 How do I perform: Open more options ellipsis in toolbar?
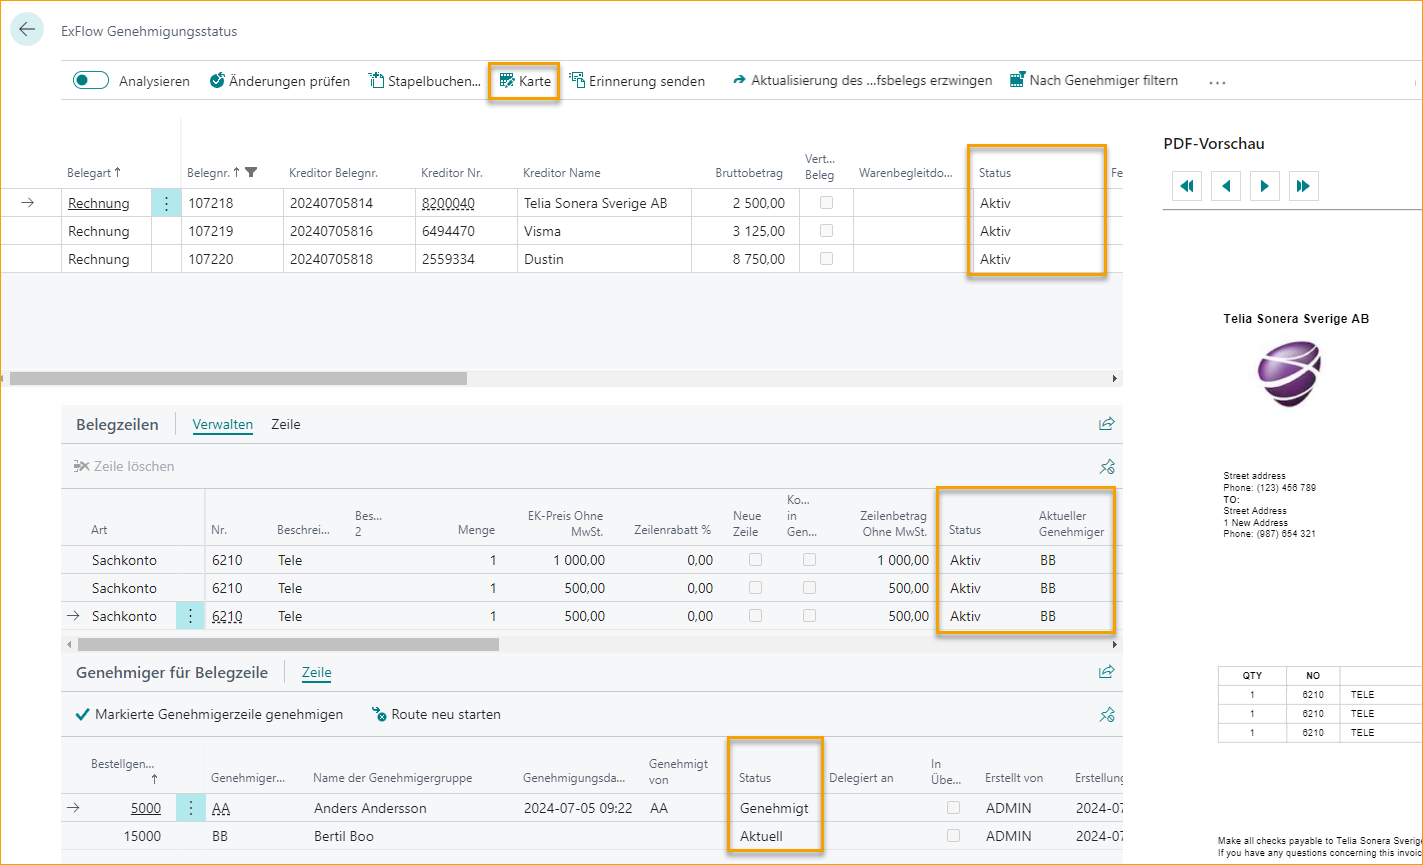coord(1217,82)
